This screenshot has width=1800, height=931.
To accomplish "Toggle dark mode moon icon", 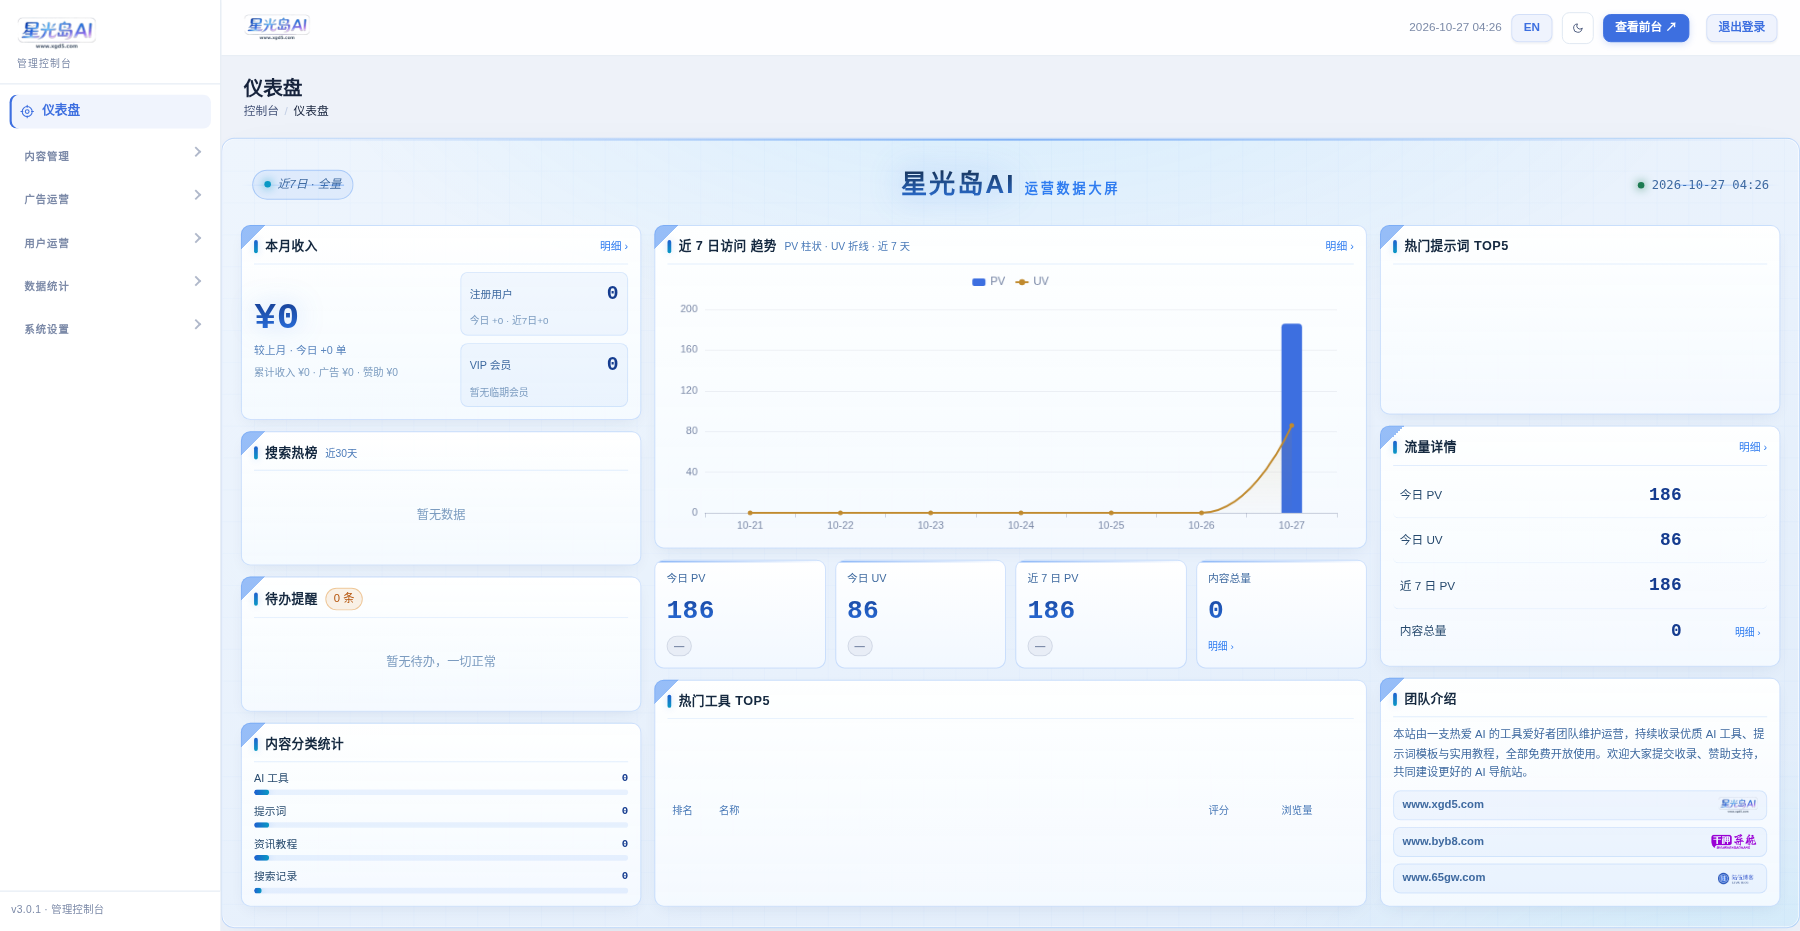I will pos(1577,28).
